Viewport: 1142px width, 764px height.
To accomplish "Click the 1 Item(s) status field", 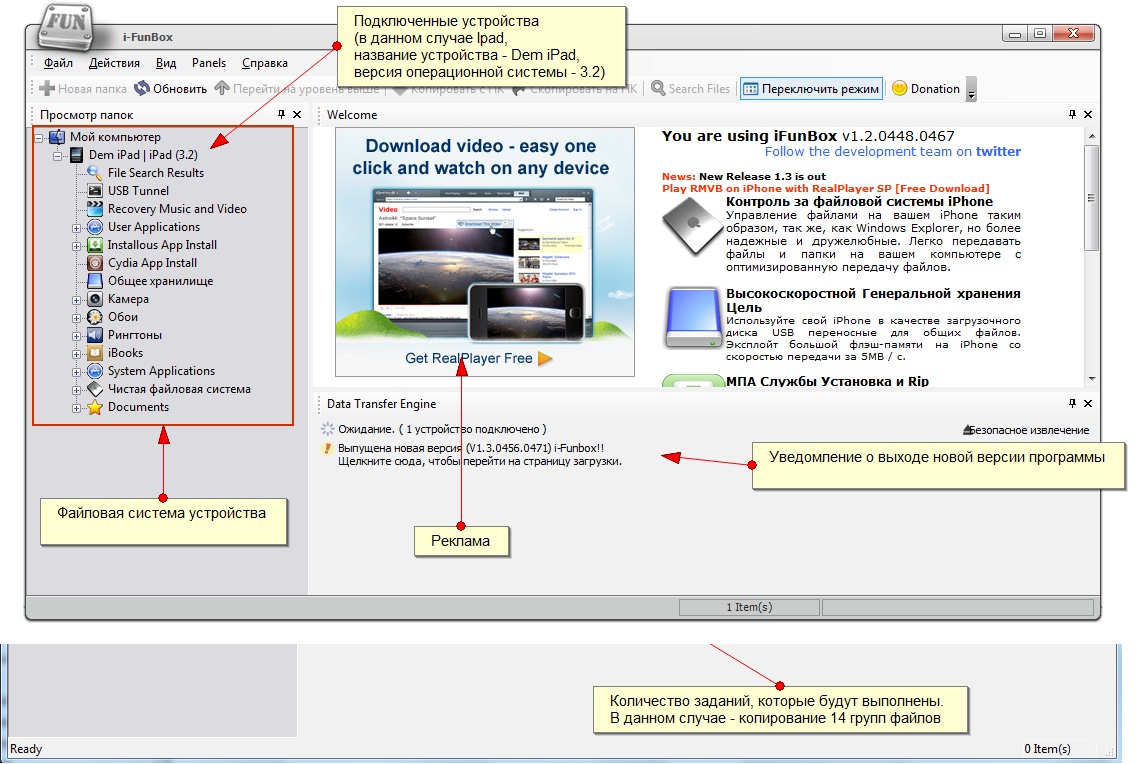I will pos(749,607).
